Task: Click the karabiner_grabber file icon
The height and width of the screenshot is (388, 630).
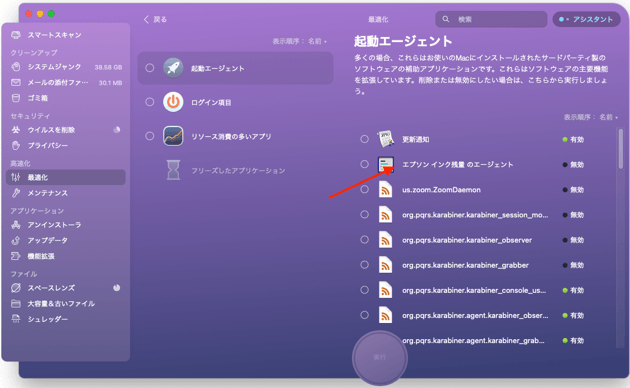Action: coord(385,265)
